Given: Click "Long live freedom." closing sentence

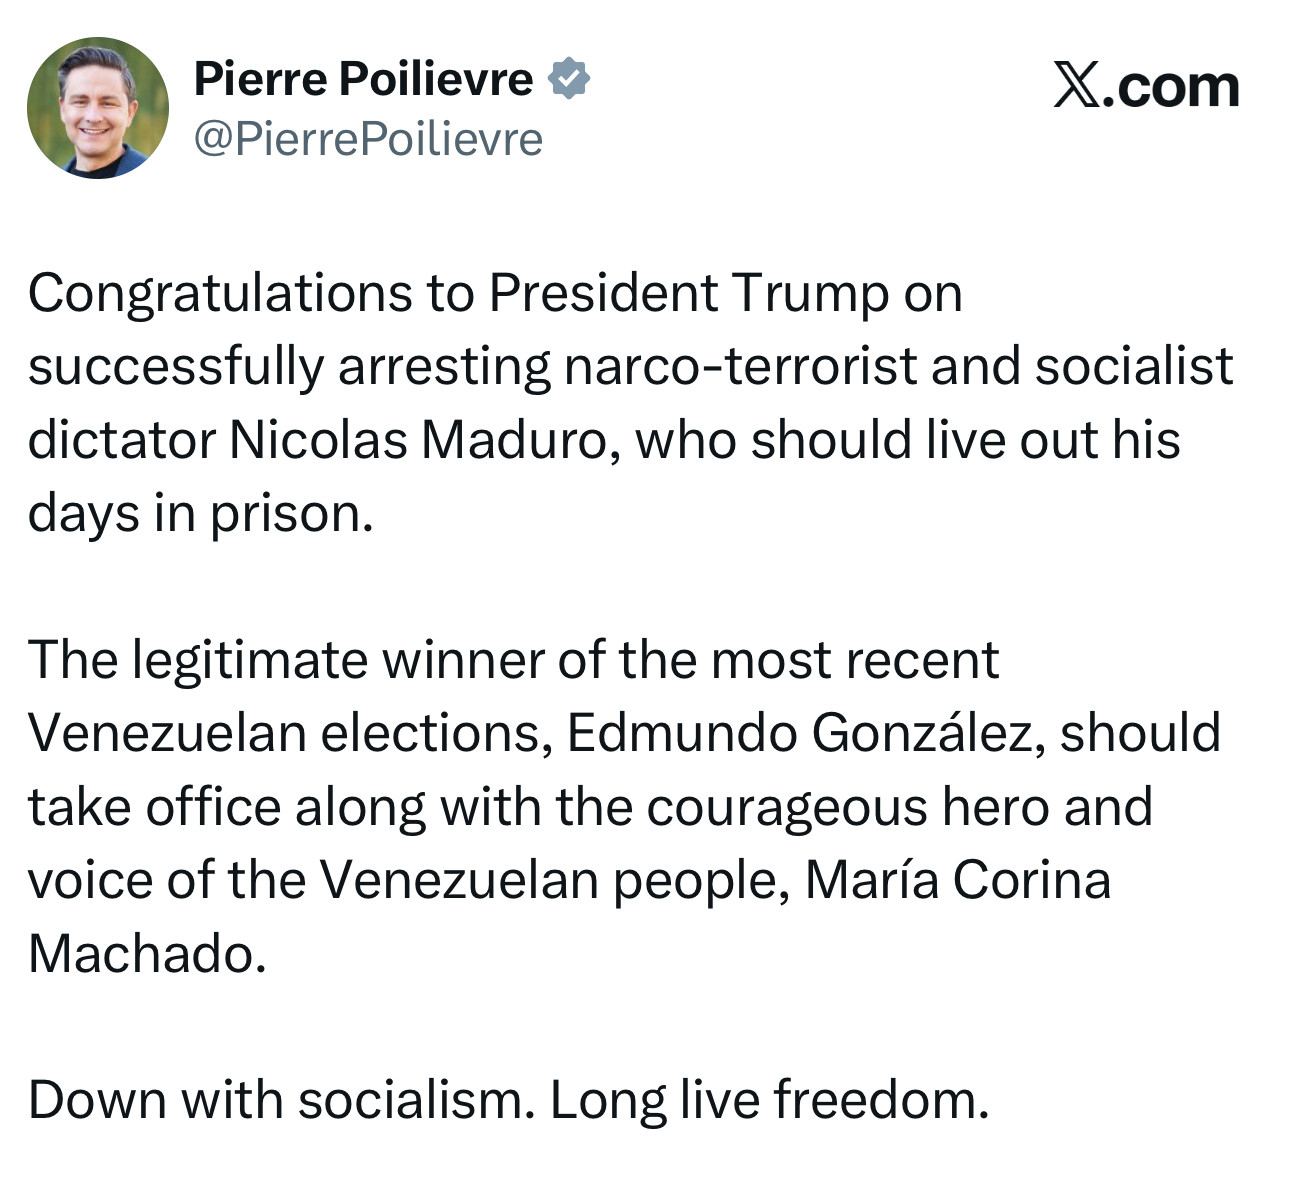Looking at the screenshot, I should [768, 1100].
